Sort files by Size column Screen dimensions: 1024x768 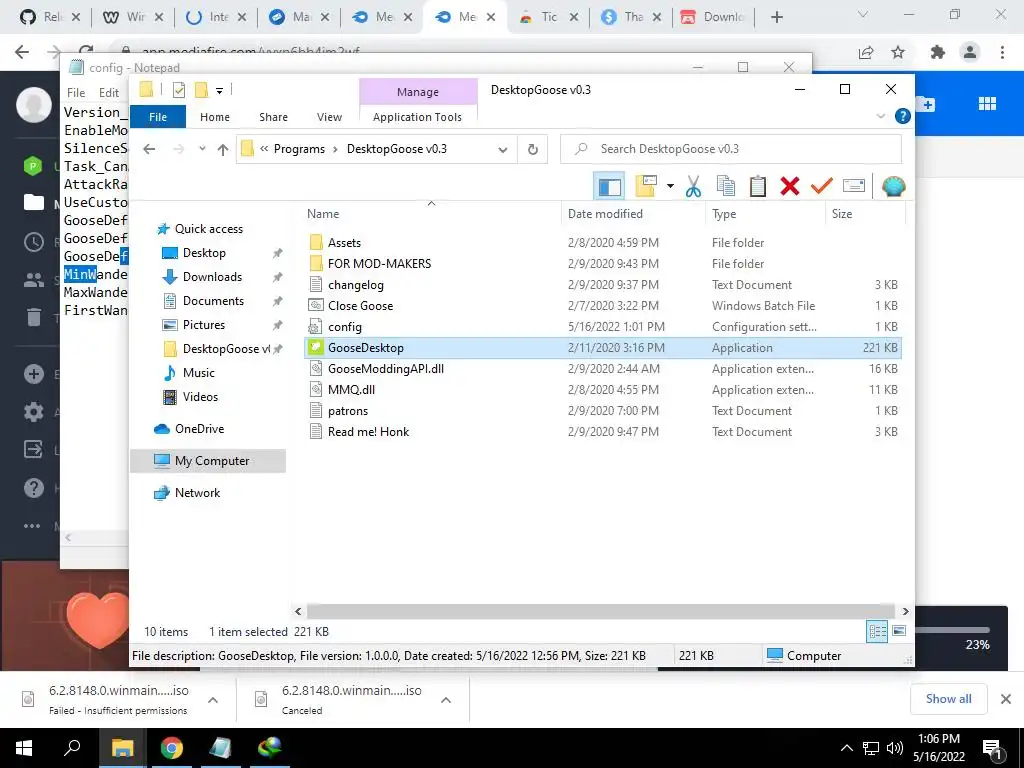click(842, 214)
